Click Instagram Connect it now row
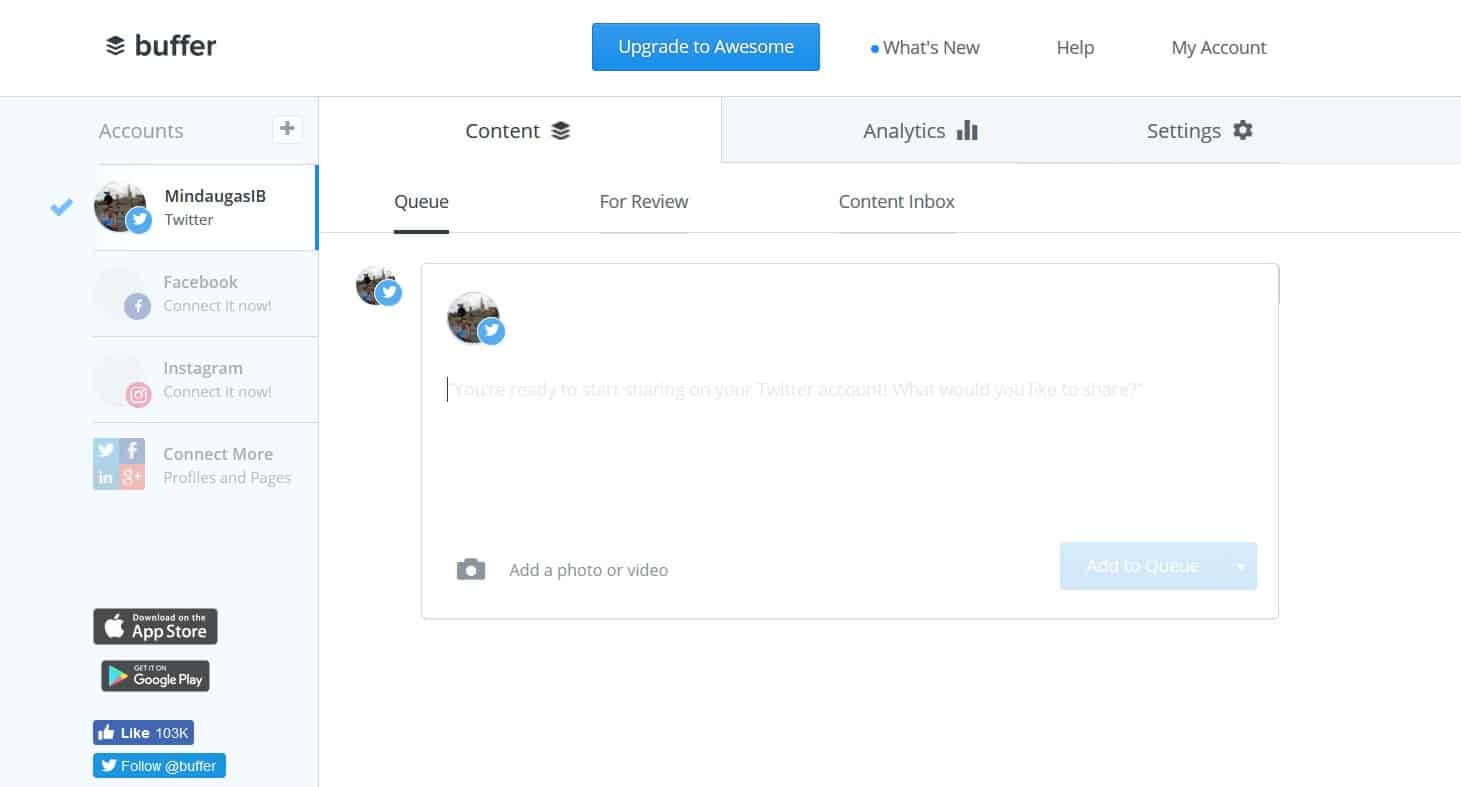The width and height of the screenshot is (1461, 787). pyautogui.click(x=206, y=381)
